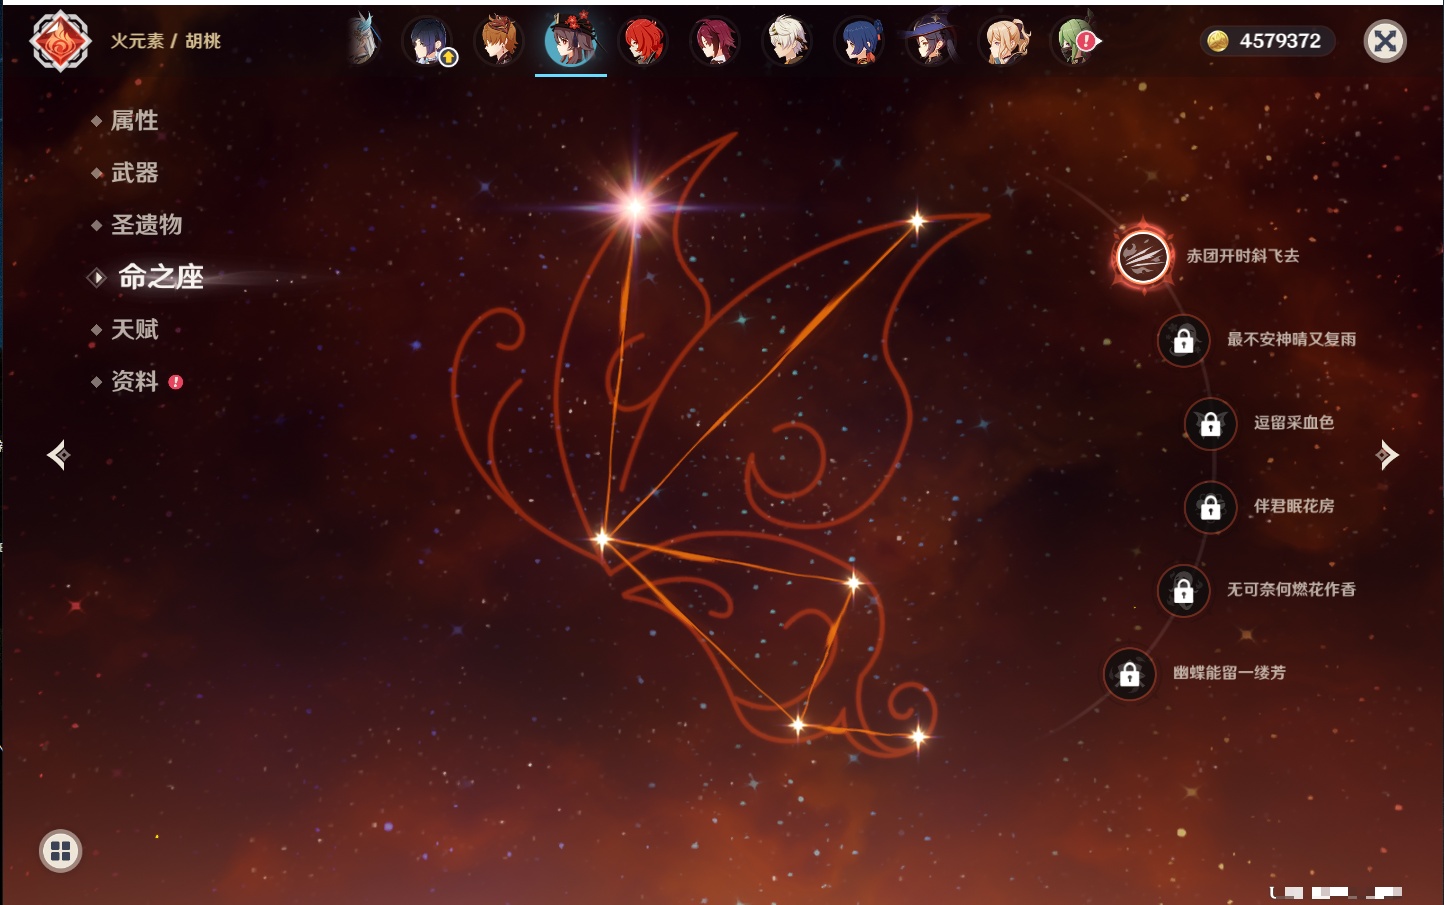
Task: Switch to the 武器 weapon tab
Action: [x=134, y=173]
